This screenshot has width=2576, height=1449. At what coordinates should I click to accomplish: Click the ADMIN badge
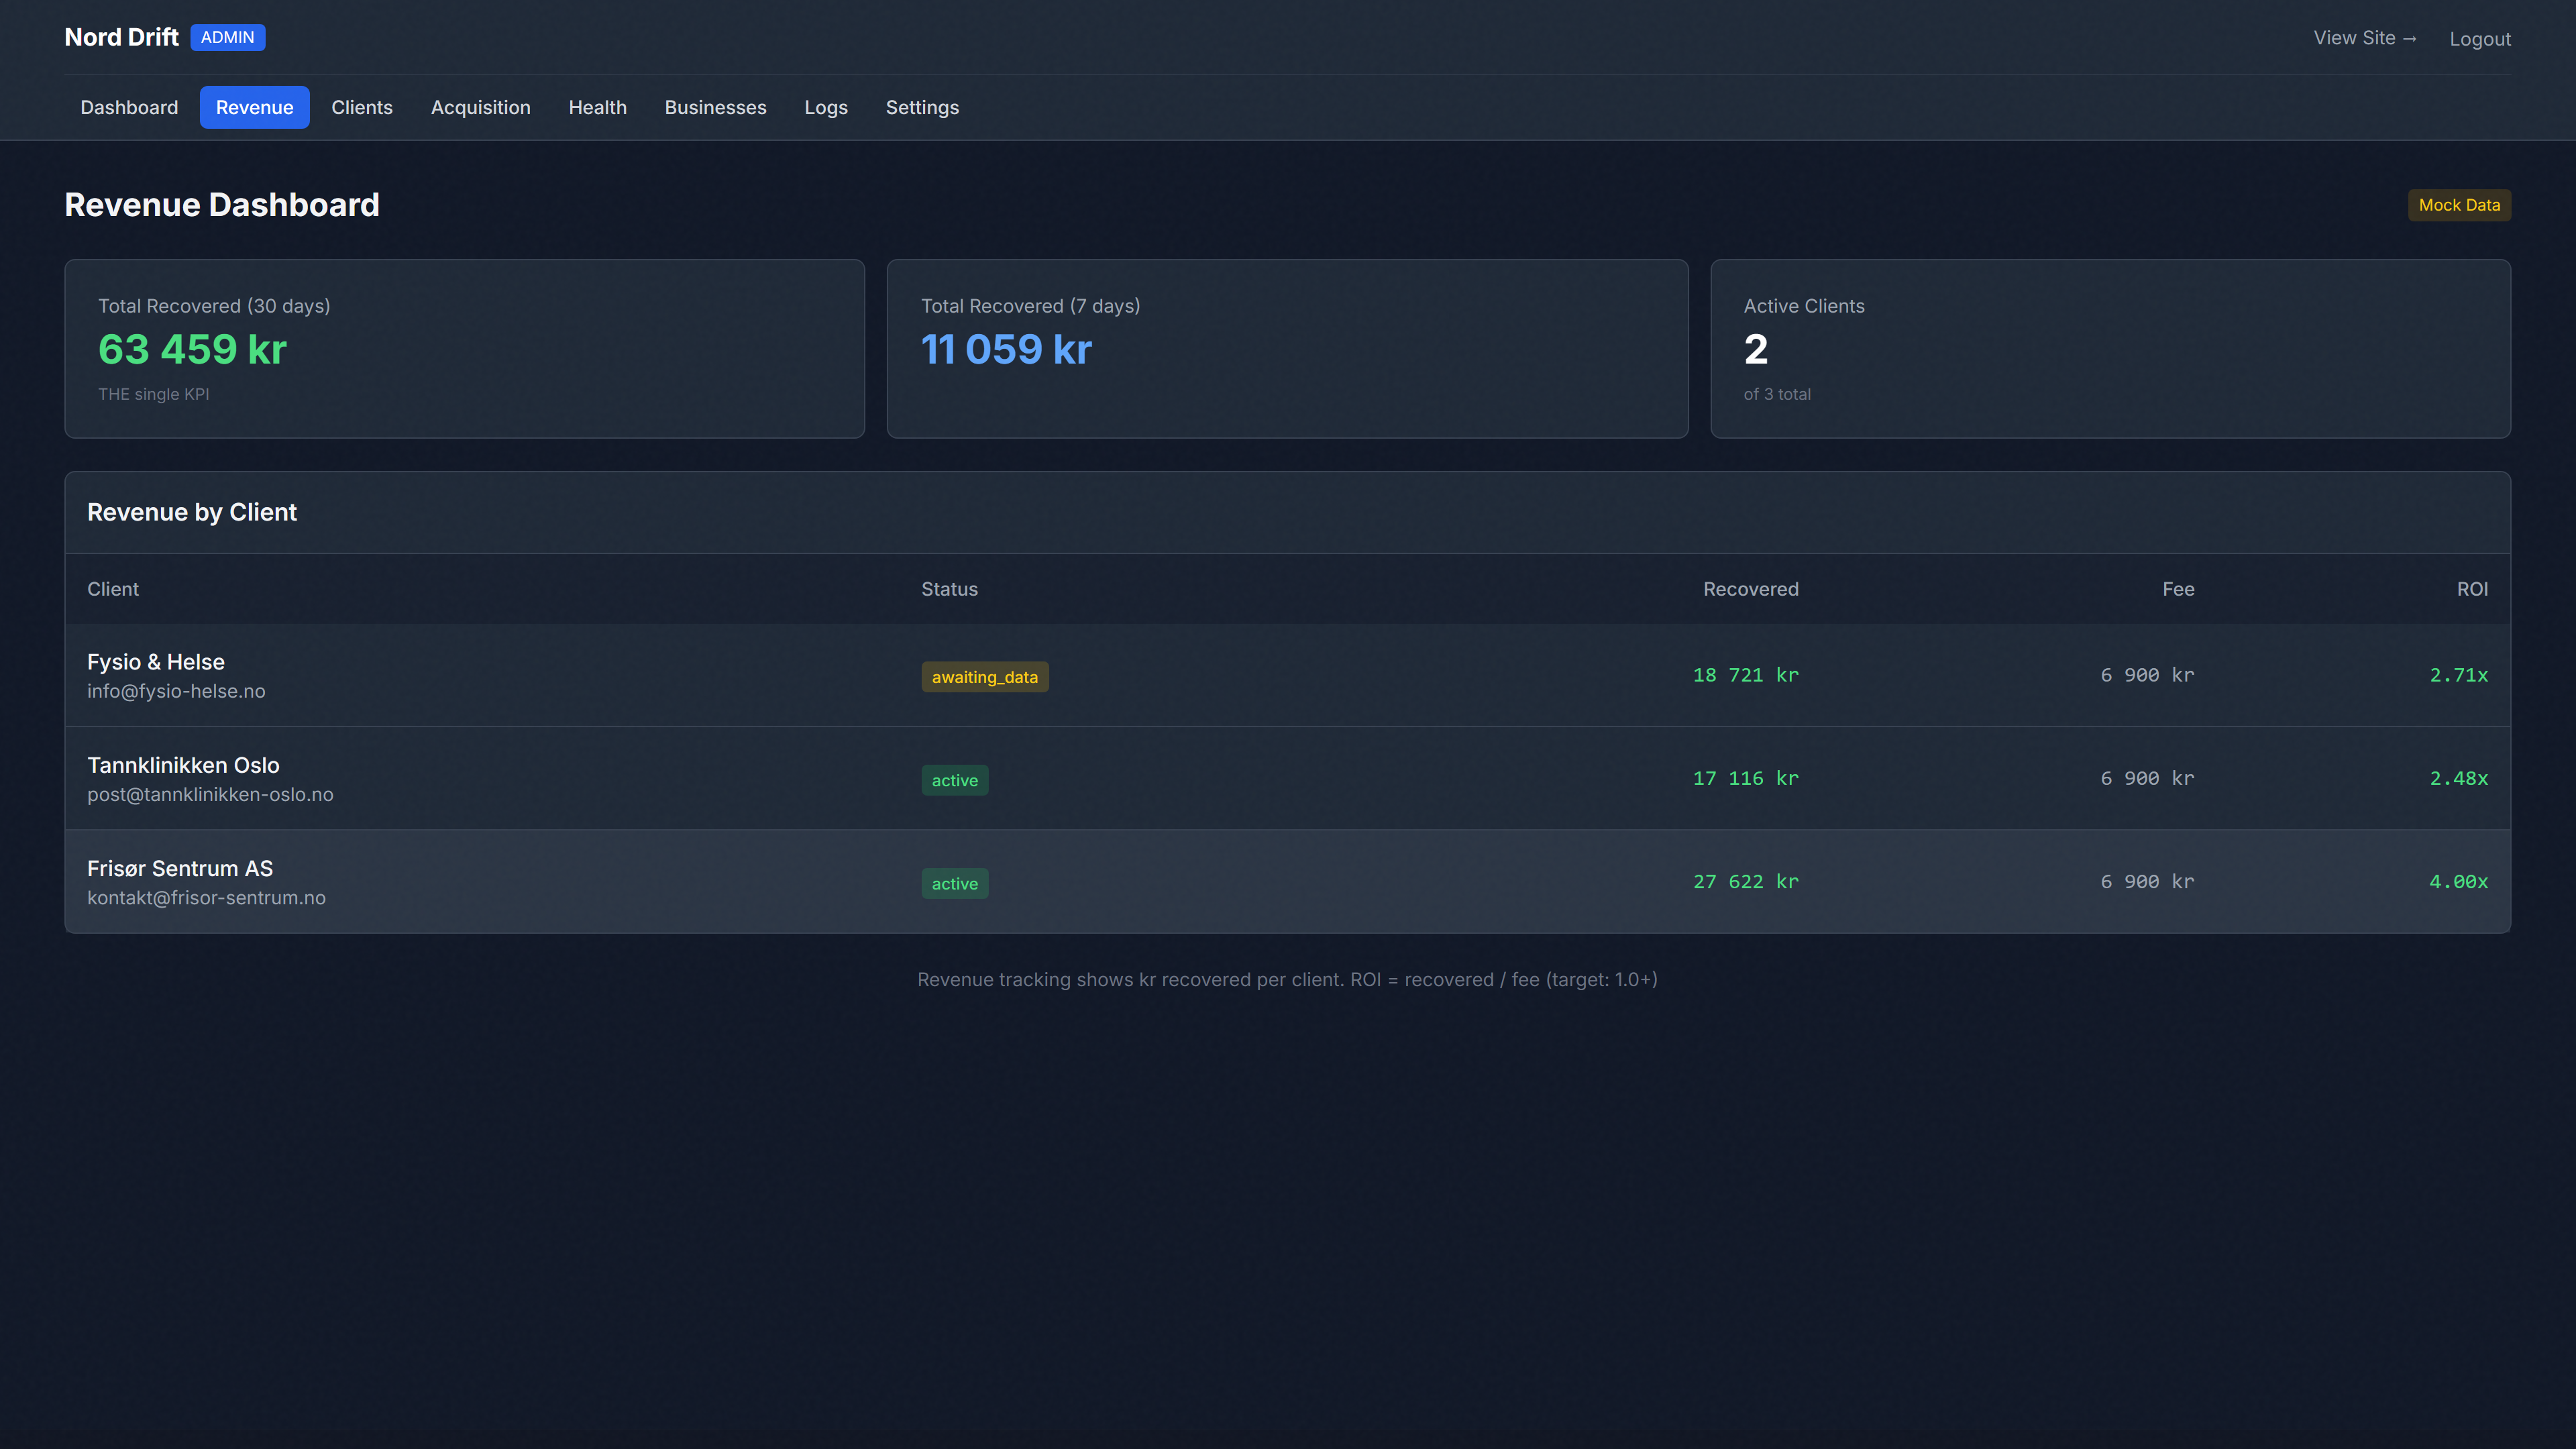click(227, 37)
